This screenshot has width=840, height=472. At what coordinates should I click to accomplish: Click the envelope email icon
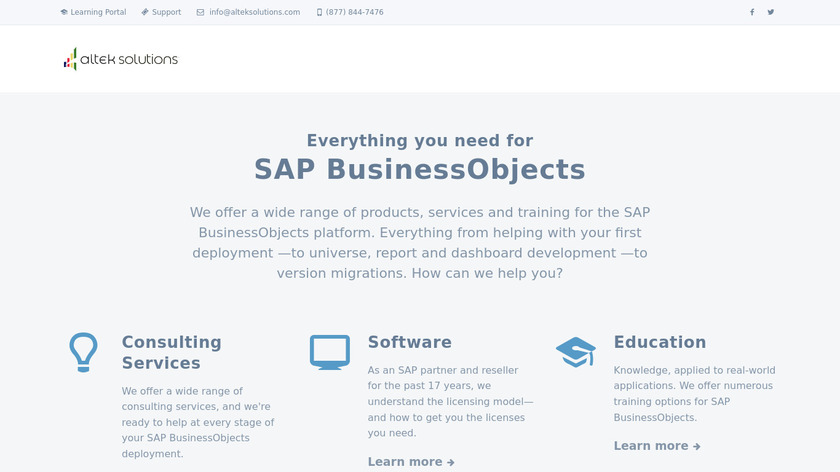click(x=200, y=12)
